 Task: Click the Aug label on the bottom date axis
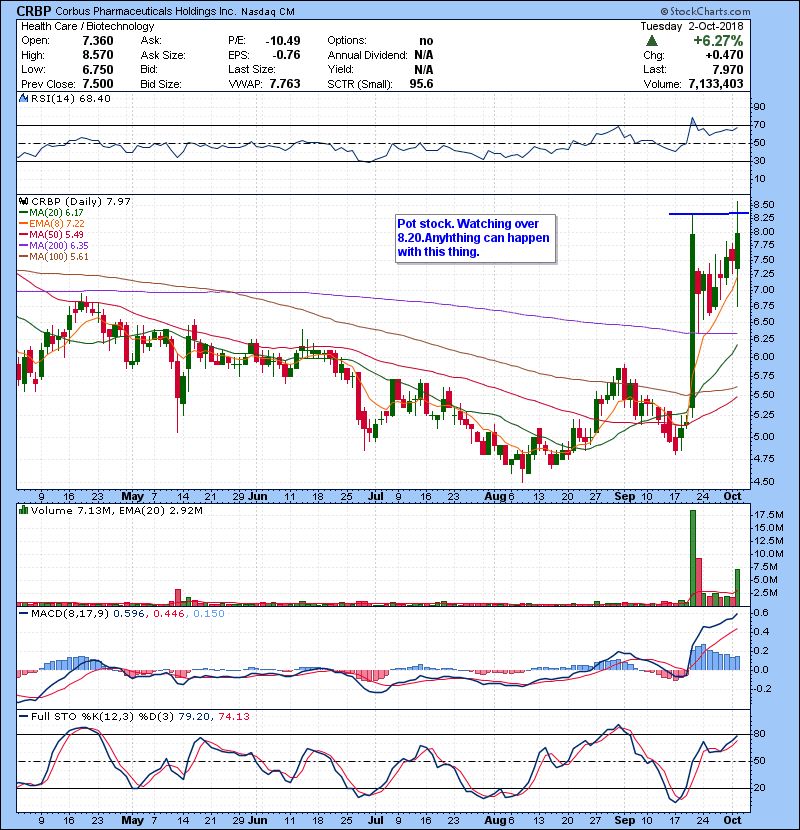pos(496,820)
